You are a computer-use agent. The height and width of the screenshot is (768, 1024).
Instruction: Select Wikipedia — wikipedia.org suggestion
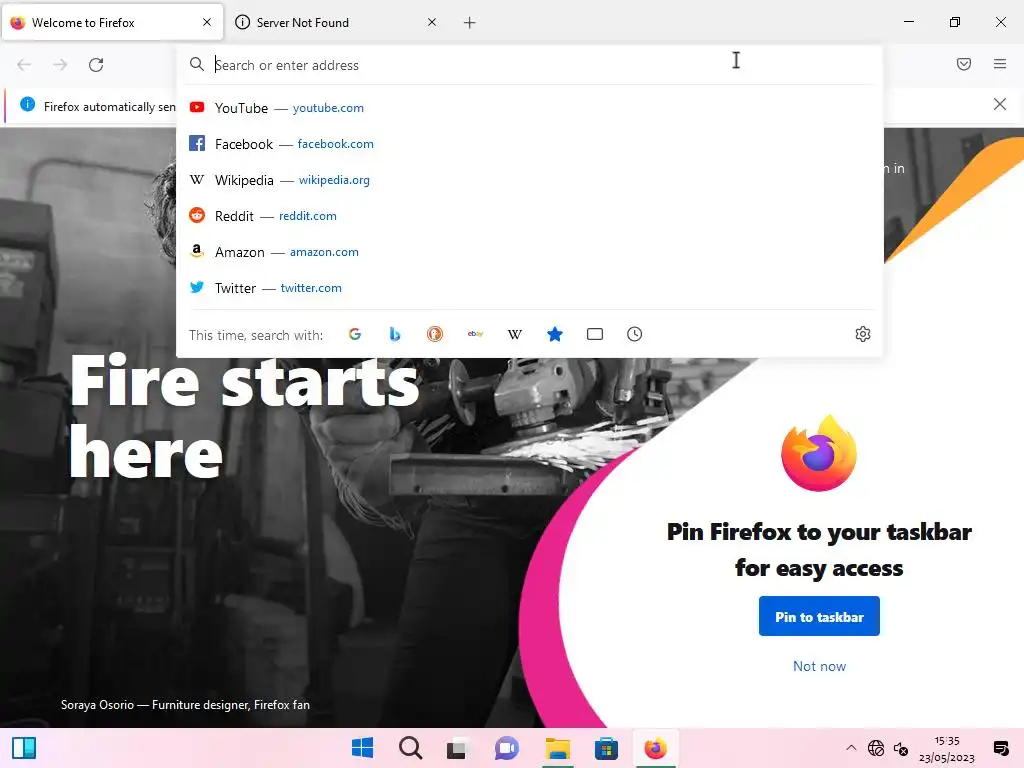(x=530, y=180)
